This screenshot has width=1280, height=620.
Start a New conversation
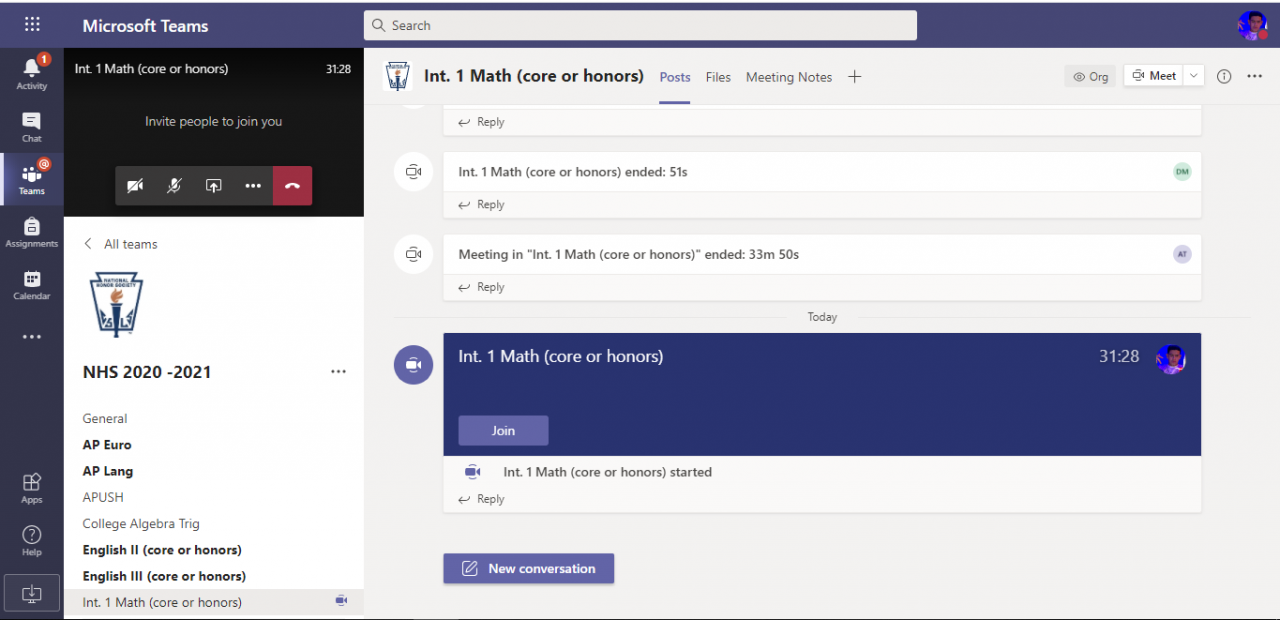[529, 568]
